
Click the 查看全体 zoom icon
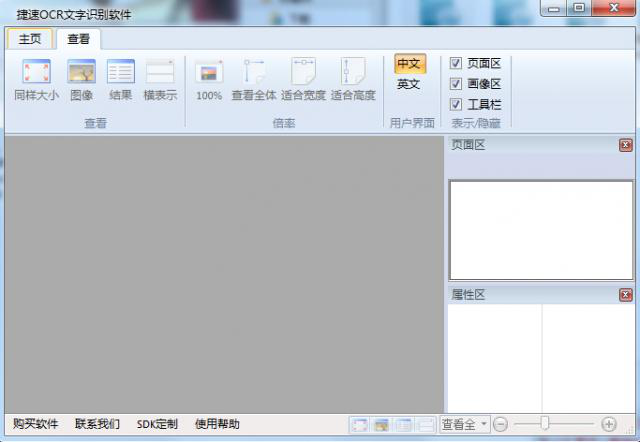pyautogui.click(x=254, y=80)
